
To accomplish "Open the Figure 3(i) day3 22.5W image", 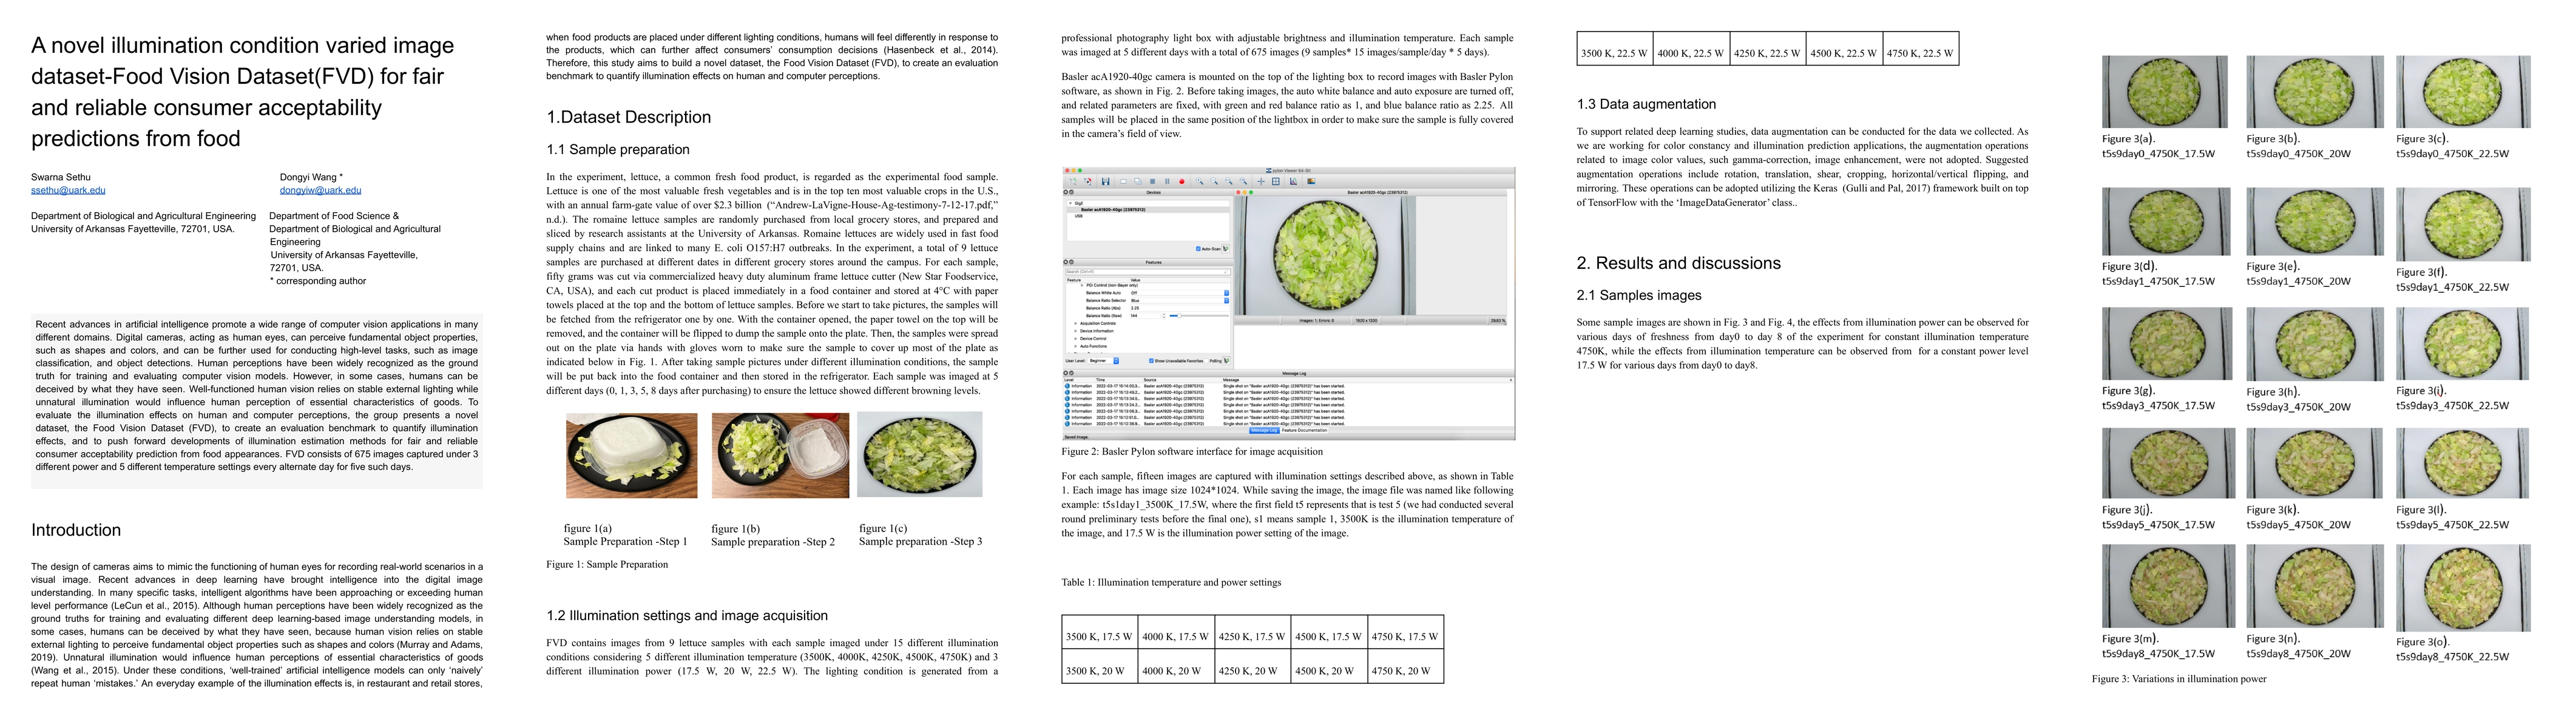I will click(2462, 344).
